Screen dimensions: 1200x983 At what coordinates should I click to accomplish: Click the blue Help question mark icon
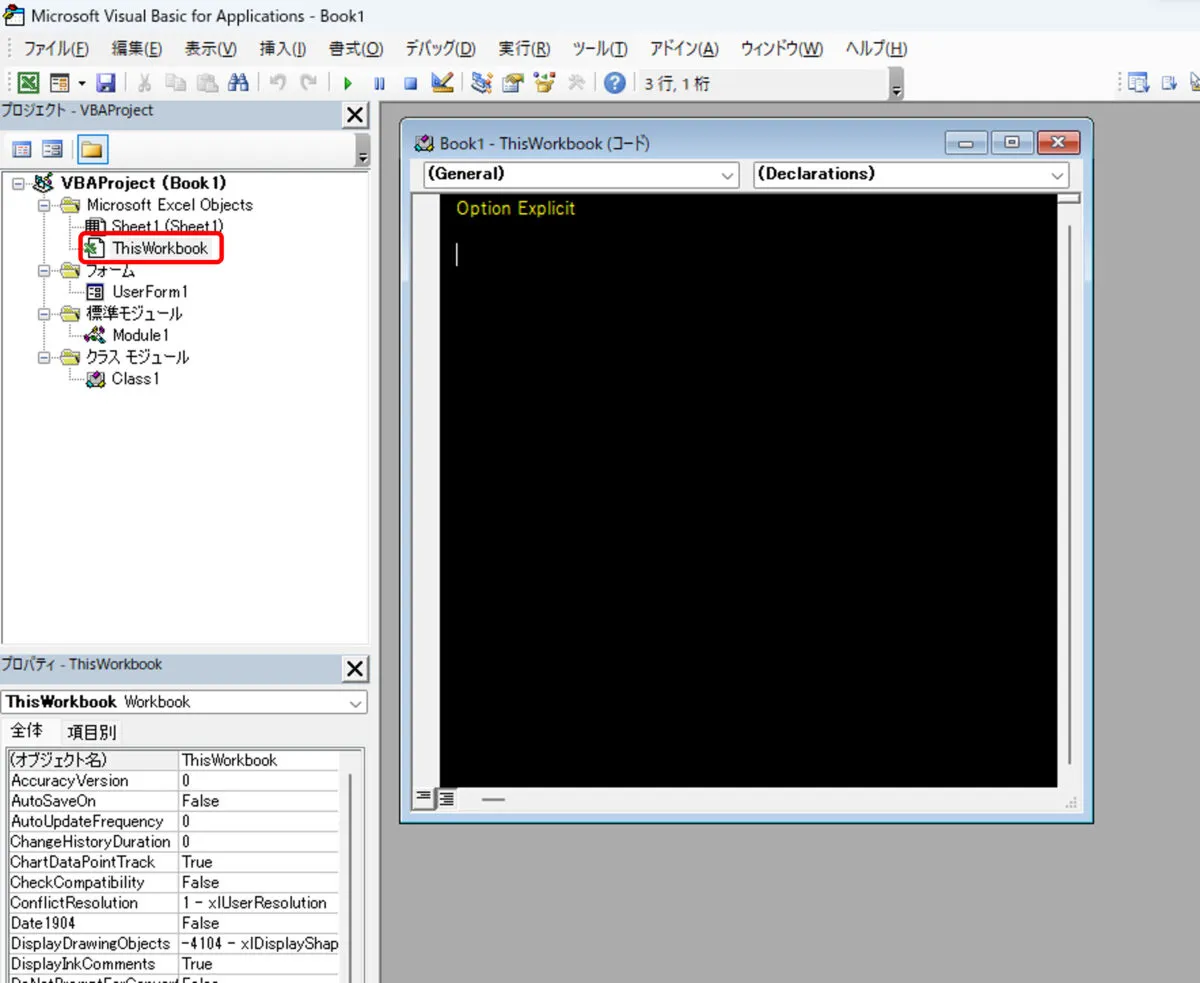(615, 83)
